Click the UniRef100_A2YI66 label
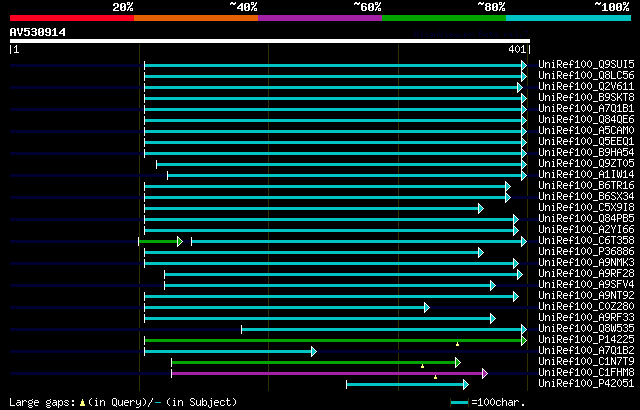Image resolution: width=640 pixels, height=410 pixels. tap(586, 230)
